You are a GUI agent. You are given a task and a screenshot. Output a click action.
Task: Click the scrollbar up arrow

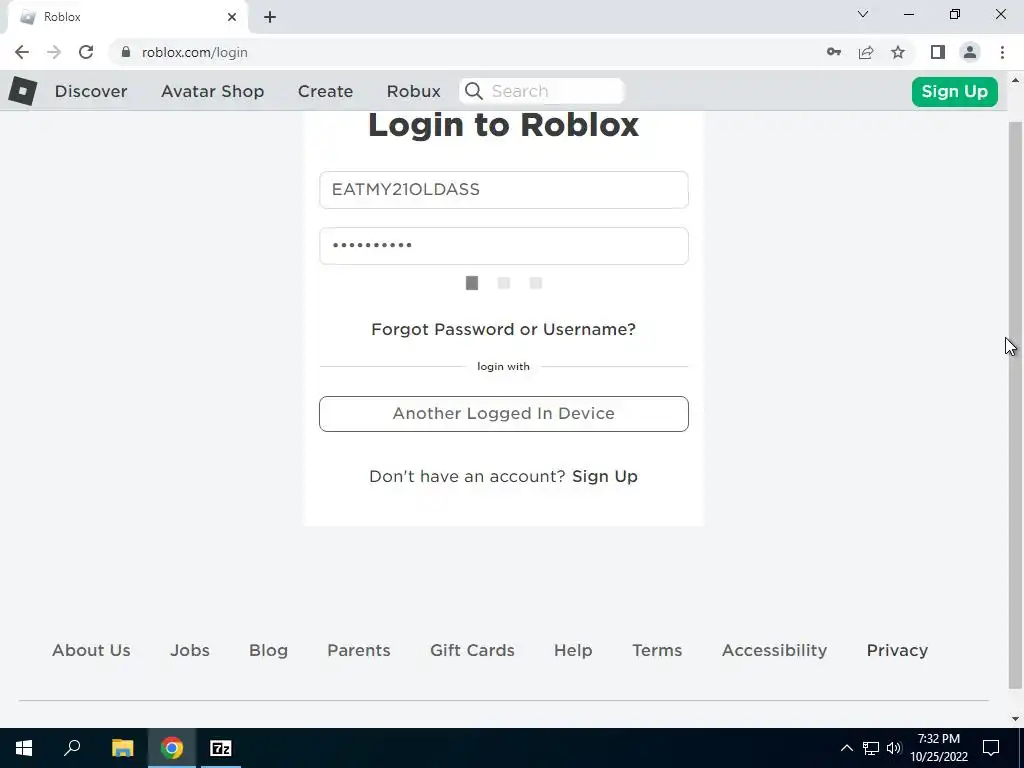(x=1015, y=80)
